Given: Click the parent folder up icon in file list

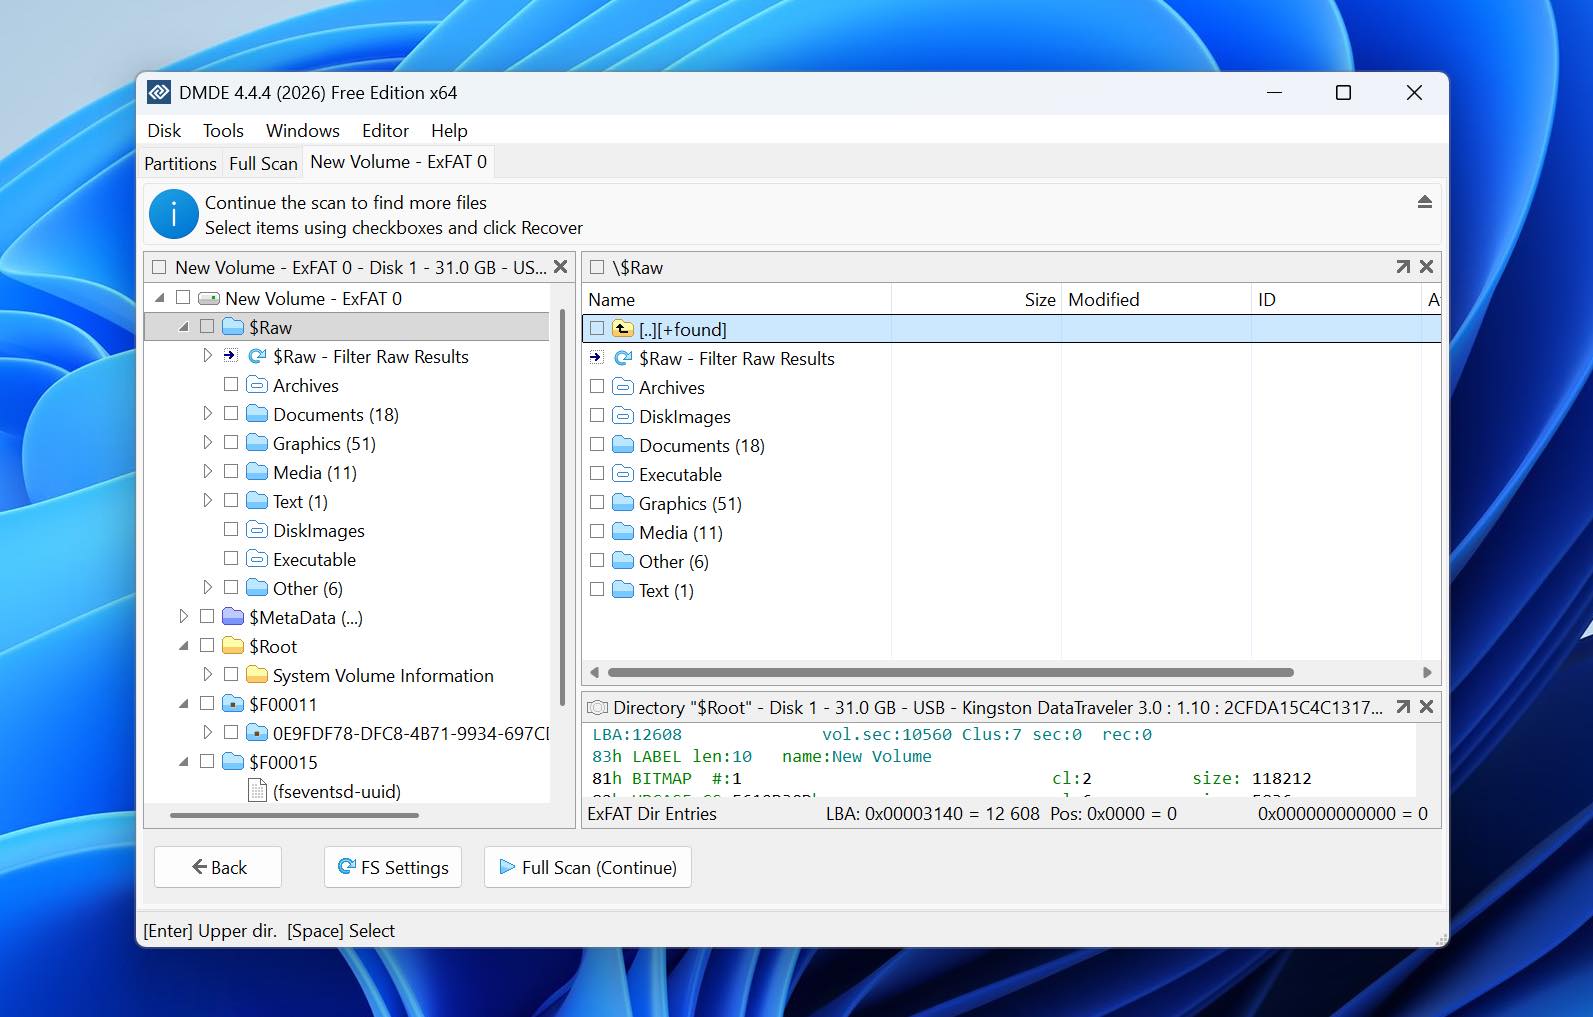Looking at the screenshot, I should pos(623,329).
